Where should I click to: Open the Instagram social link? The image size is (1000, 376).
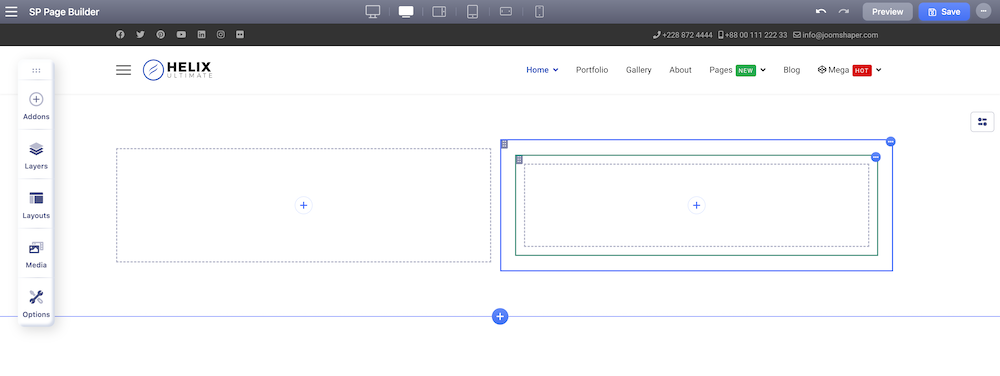coord(221,34)
